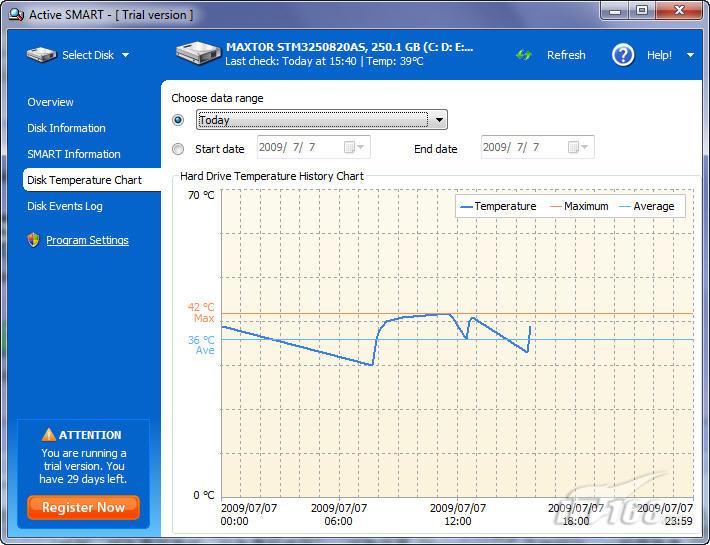Image resolution: width=710 pixels, height=545 pixels.
Task: Click the 42 °C Max label
Action: (201, 312)
